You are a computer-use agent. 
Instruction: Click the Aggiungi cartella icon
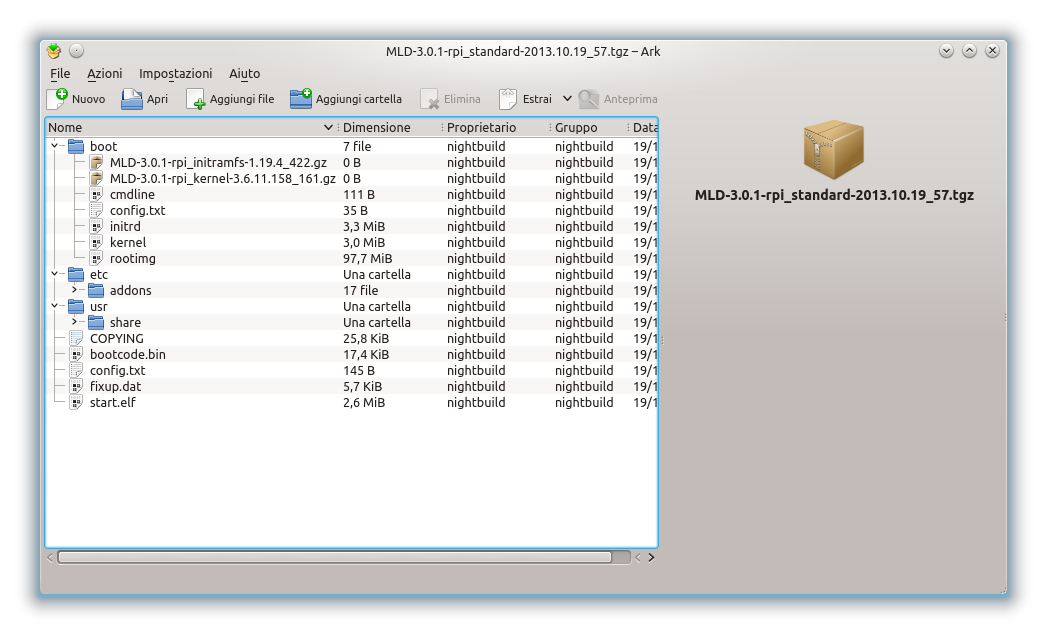(300, 99)
